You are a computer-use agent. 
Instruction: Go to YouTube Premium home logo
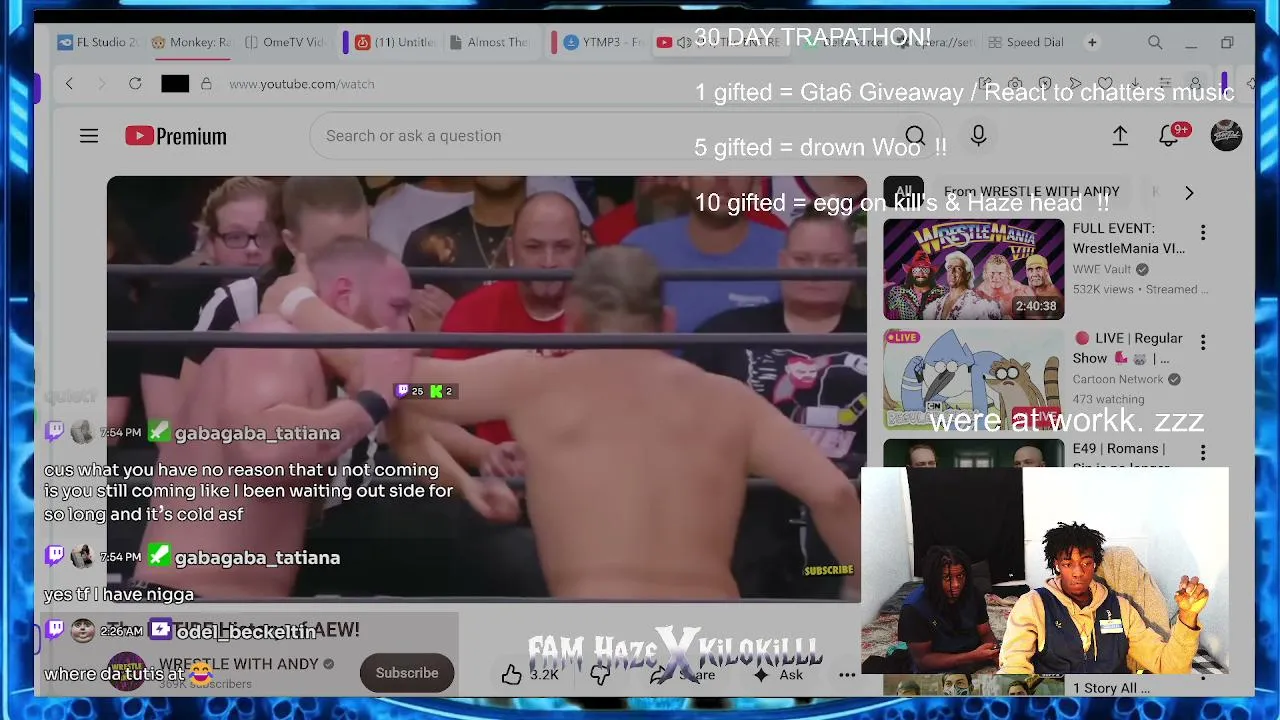[x=176, y=136]
